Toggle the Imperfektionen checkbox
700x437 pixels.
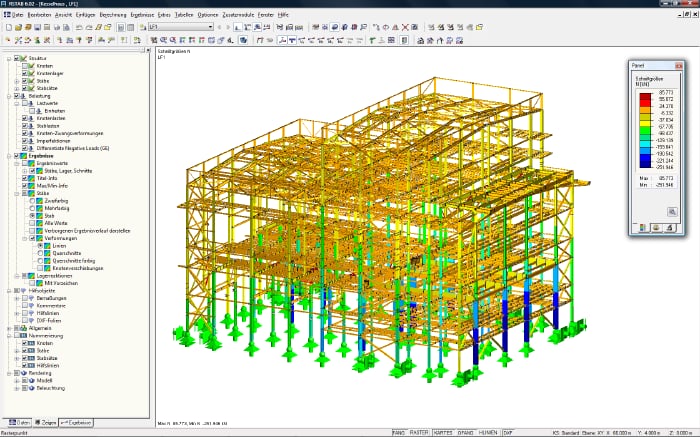pos(25,140)
